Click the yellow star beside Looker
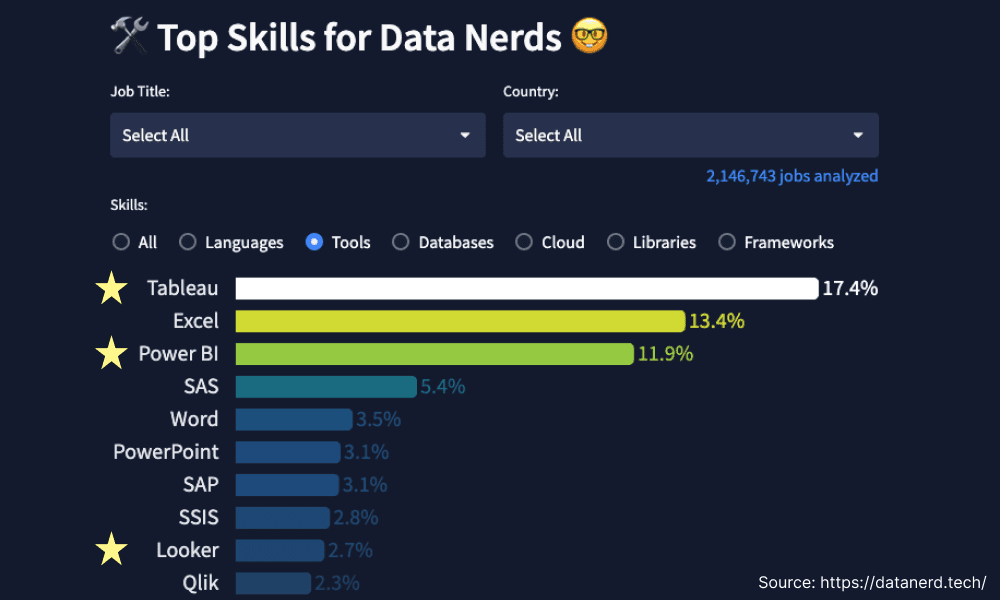The height and width of the screenshot is (600, 1000). 111,549
